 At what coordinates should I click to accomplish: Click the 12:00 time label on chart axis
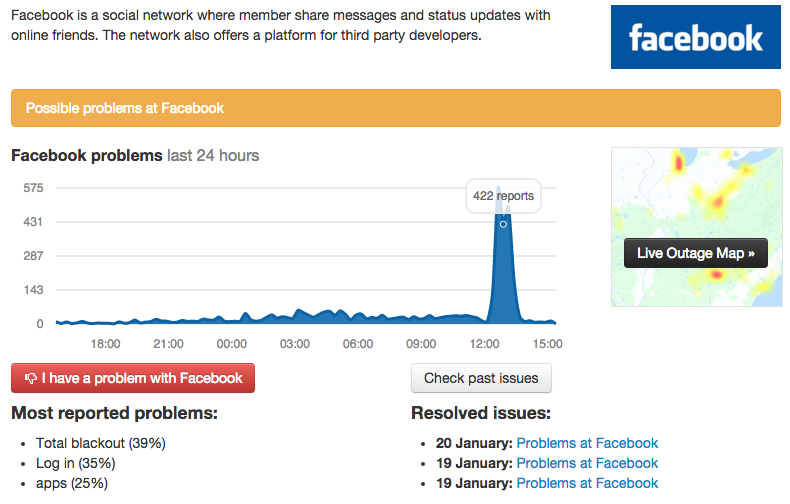point(484,344)
